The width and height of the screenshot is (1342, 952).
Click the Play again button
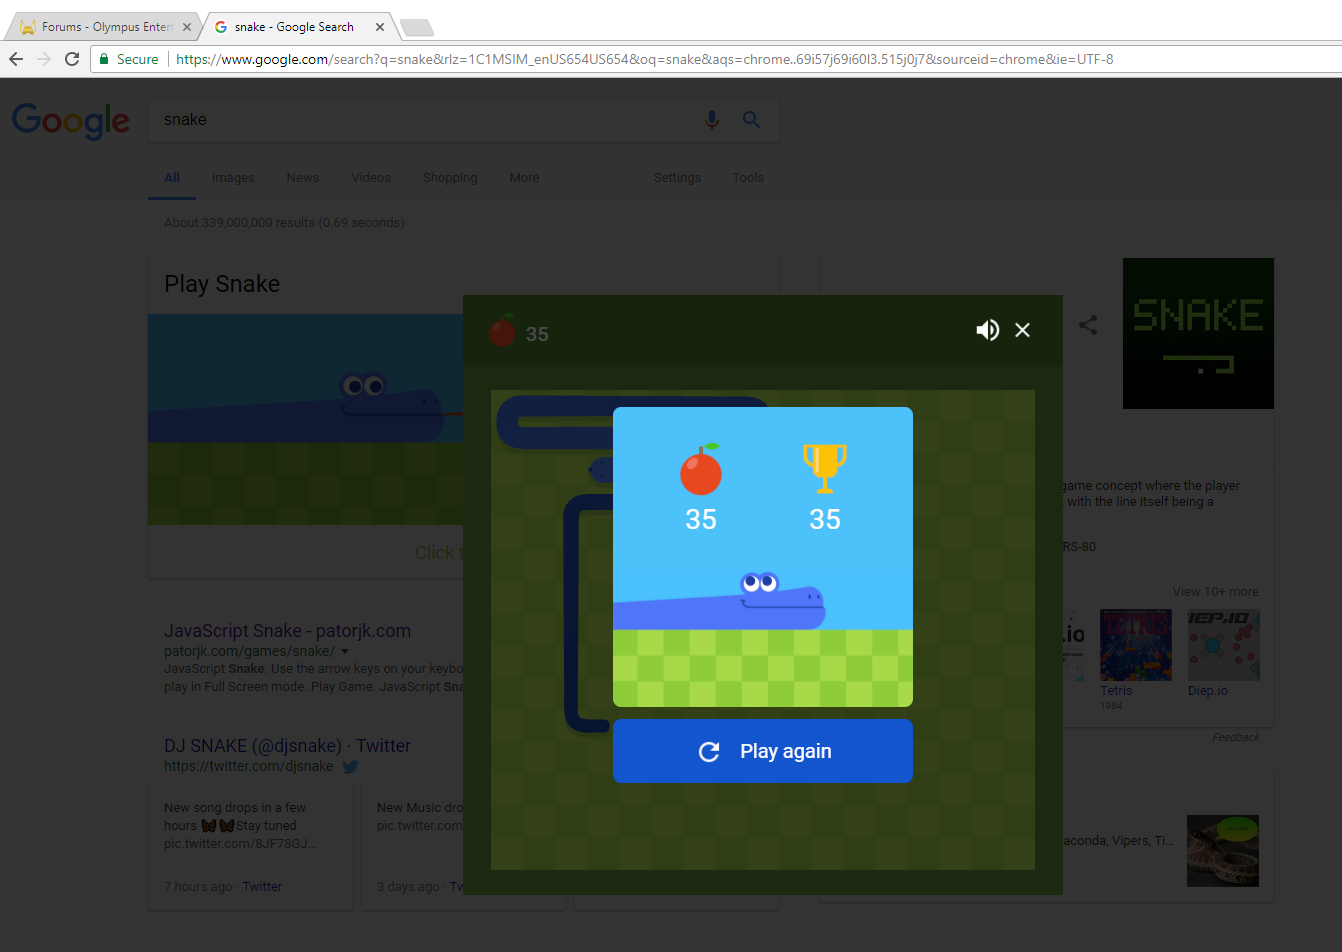point(763,751)
